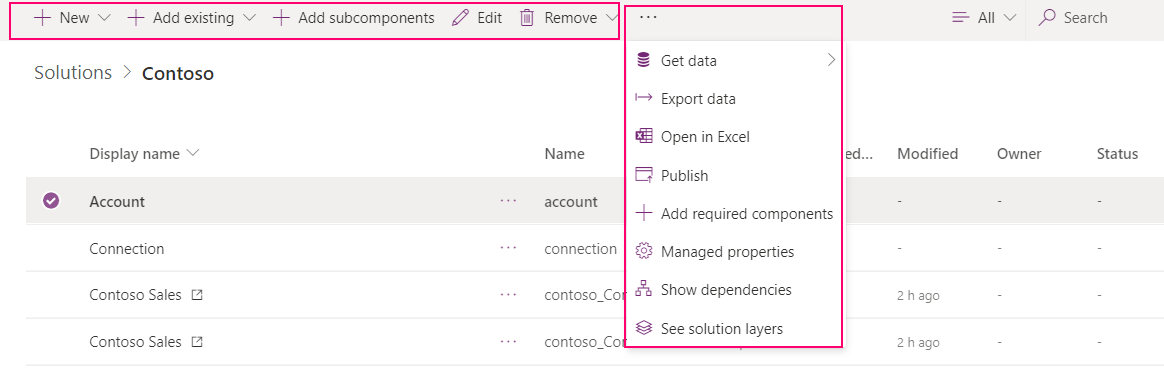
Task: Click Add subcomponents button
Action: [x=354, y=18]
